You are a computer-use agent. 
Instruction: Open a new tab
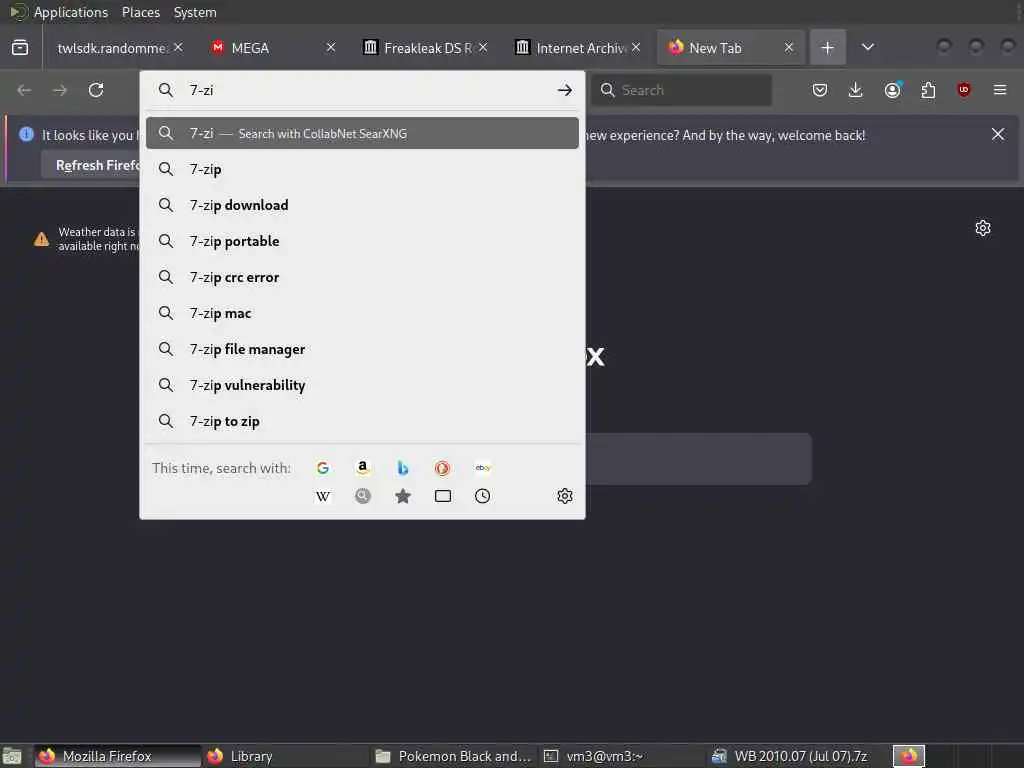coord(827,48)
